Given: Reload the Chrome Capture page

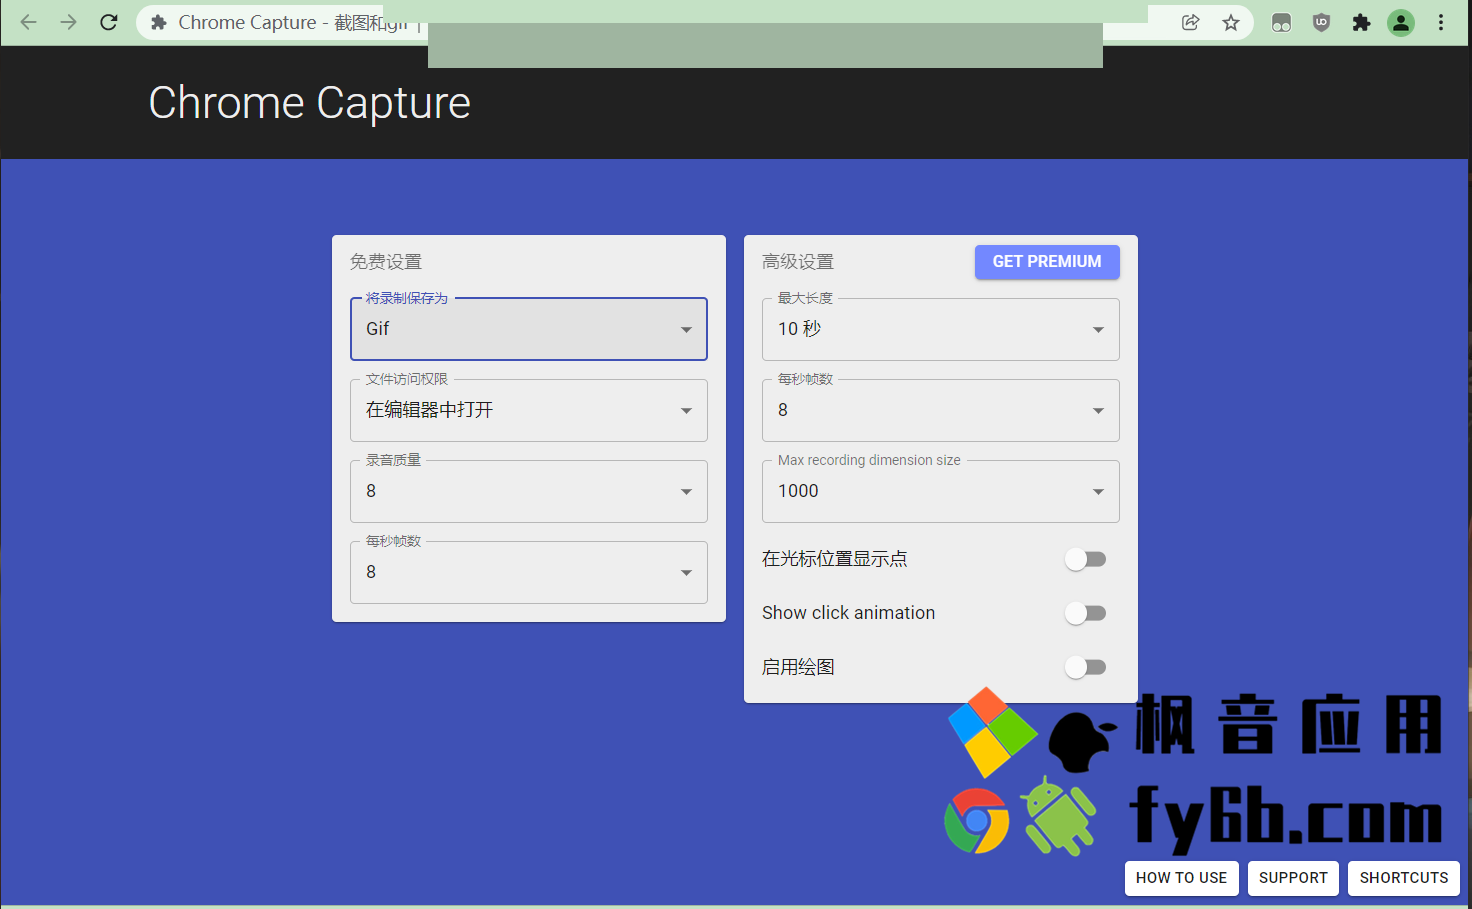Looking at the screenshot, I should pos(109,22).
